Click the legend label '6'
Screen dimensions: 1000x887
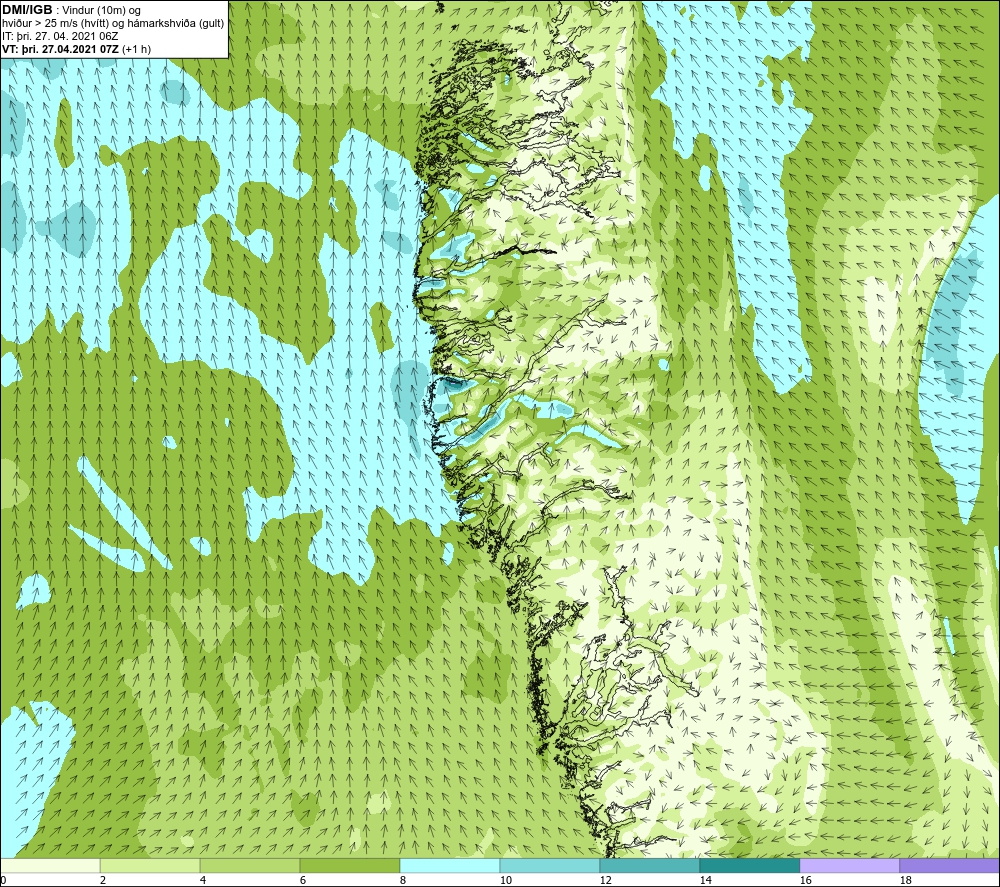pos(302,881)
